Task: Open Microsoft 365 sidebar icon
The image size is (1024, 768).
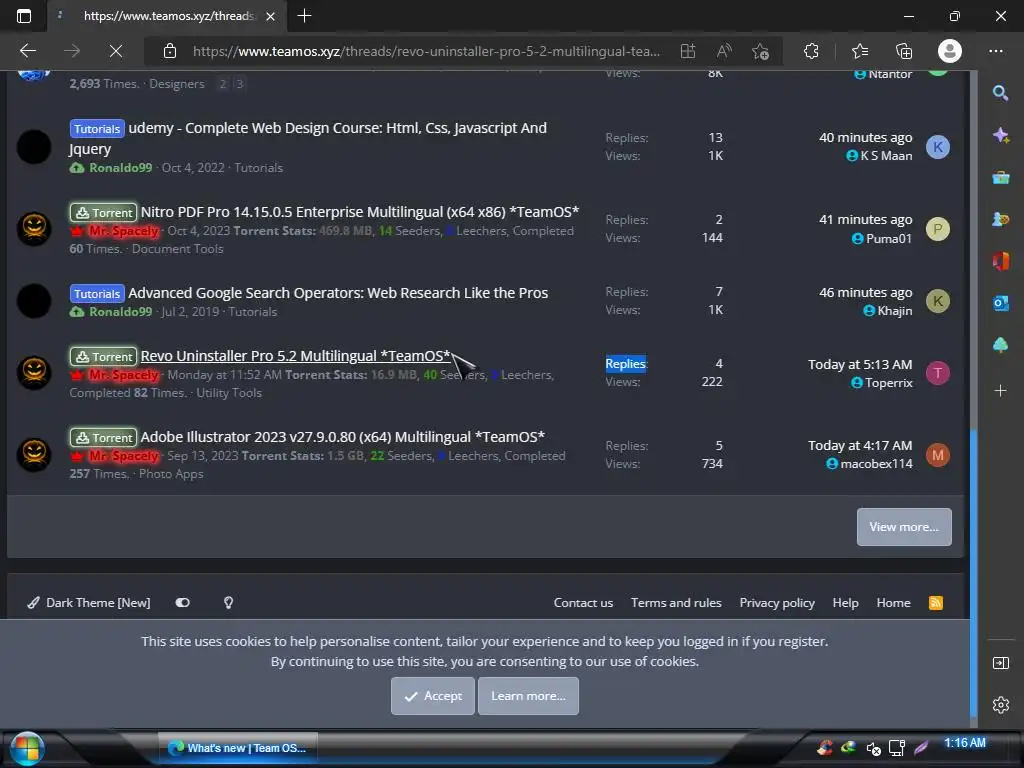Action: click(x=1000, y=261)
